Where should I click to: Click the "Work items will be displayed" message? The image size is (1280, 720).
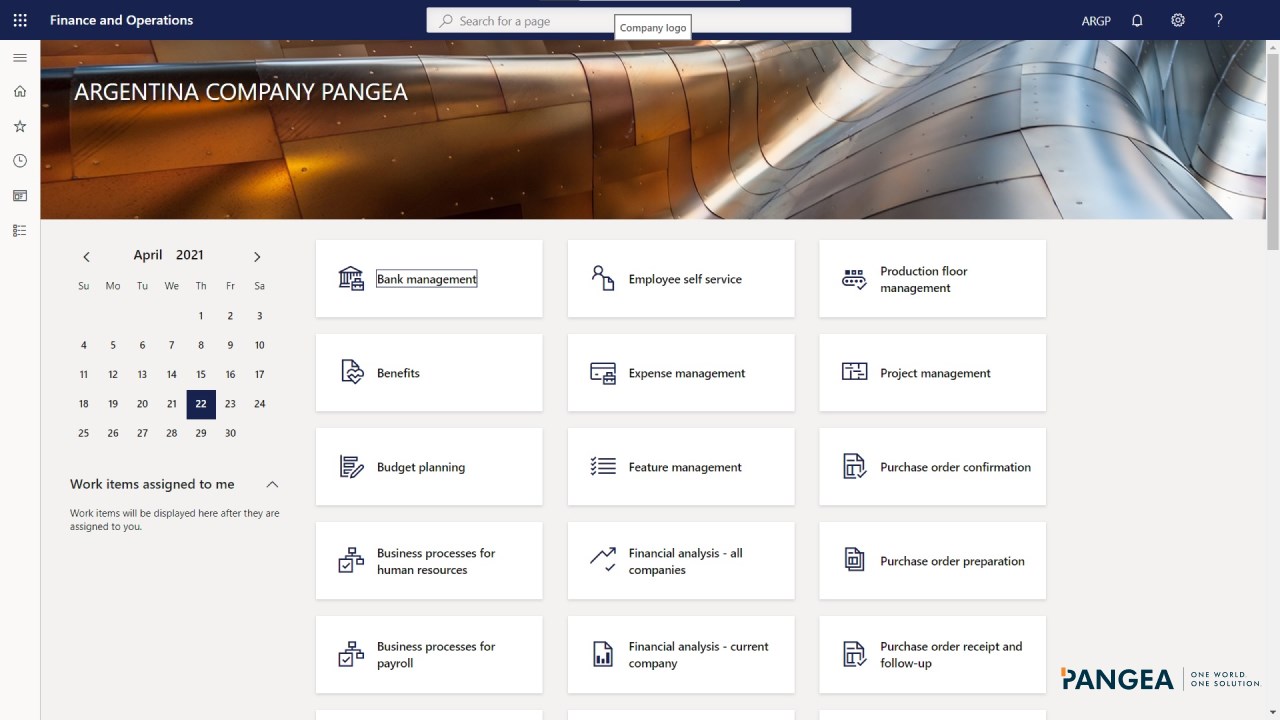pyautogui.click(x=175, y=520)
